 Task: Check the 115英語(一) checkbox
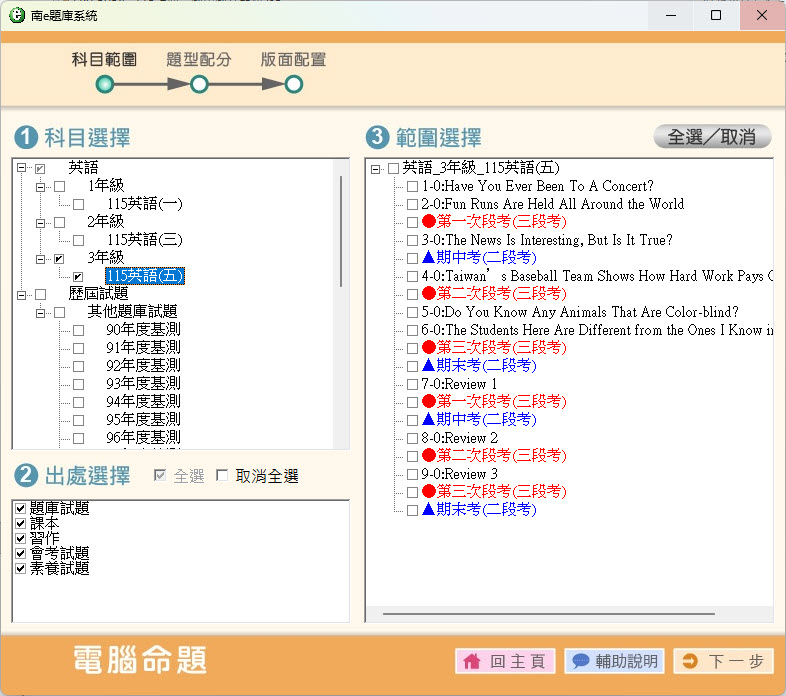[x=78, y=205]
